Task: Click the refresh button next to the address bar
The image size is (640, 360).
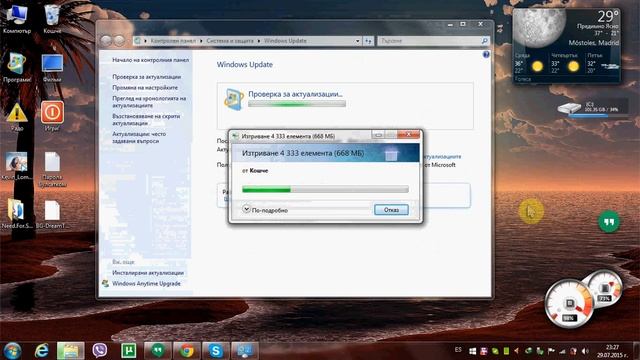Action: pyautogui.click(x=368, y=41)
